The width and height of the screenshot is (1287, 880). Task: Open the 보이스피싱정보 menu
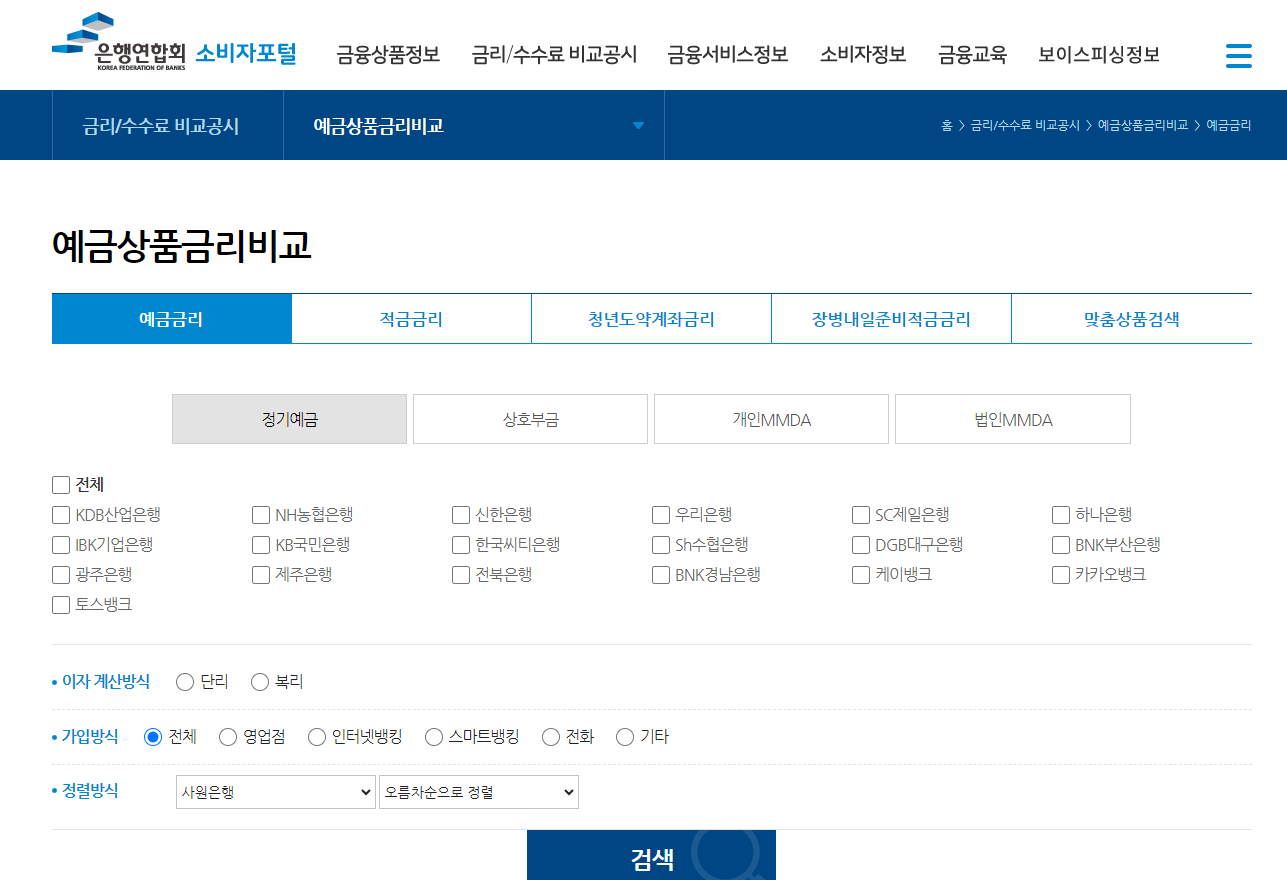tap(1098, 56)
